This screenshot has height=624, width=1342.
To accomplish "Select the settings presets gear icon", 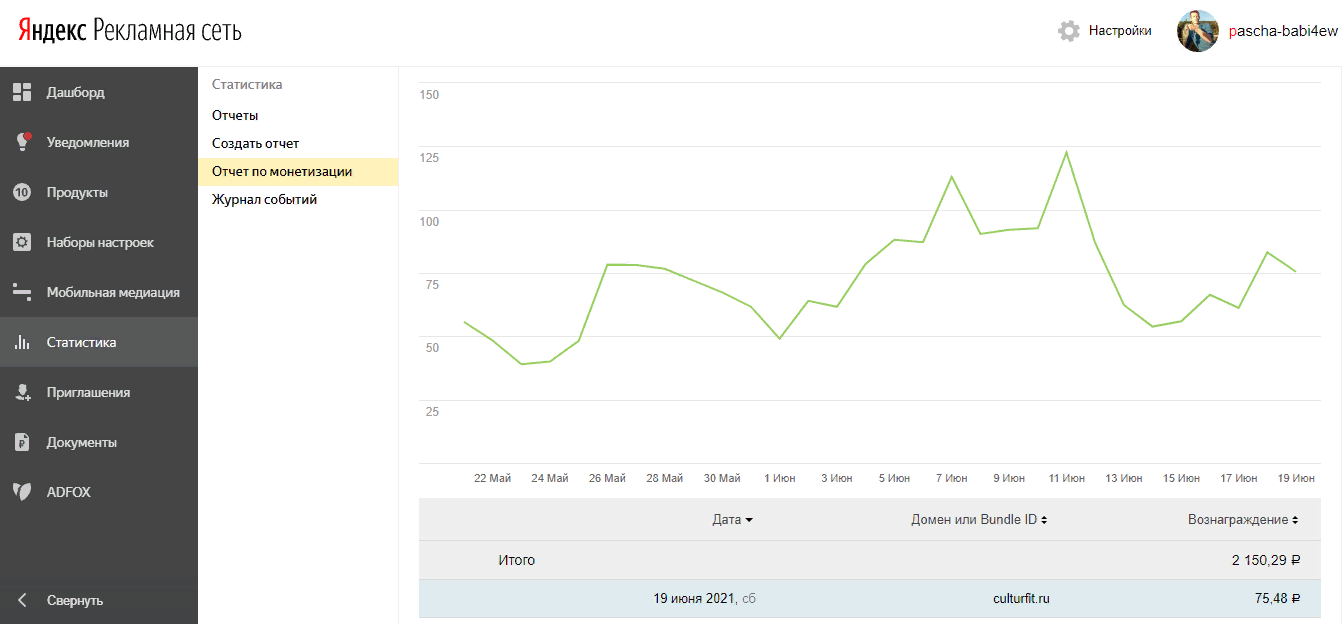I will [x=22, y=242].
